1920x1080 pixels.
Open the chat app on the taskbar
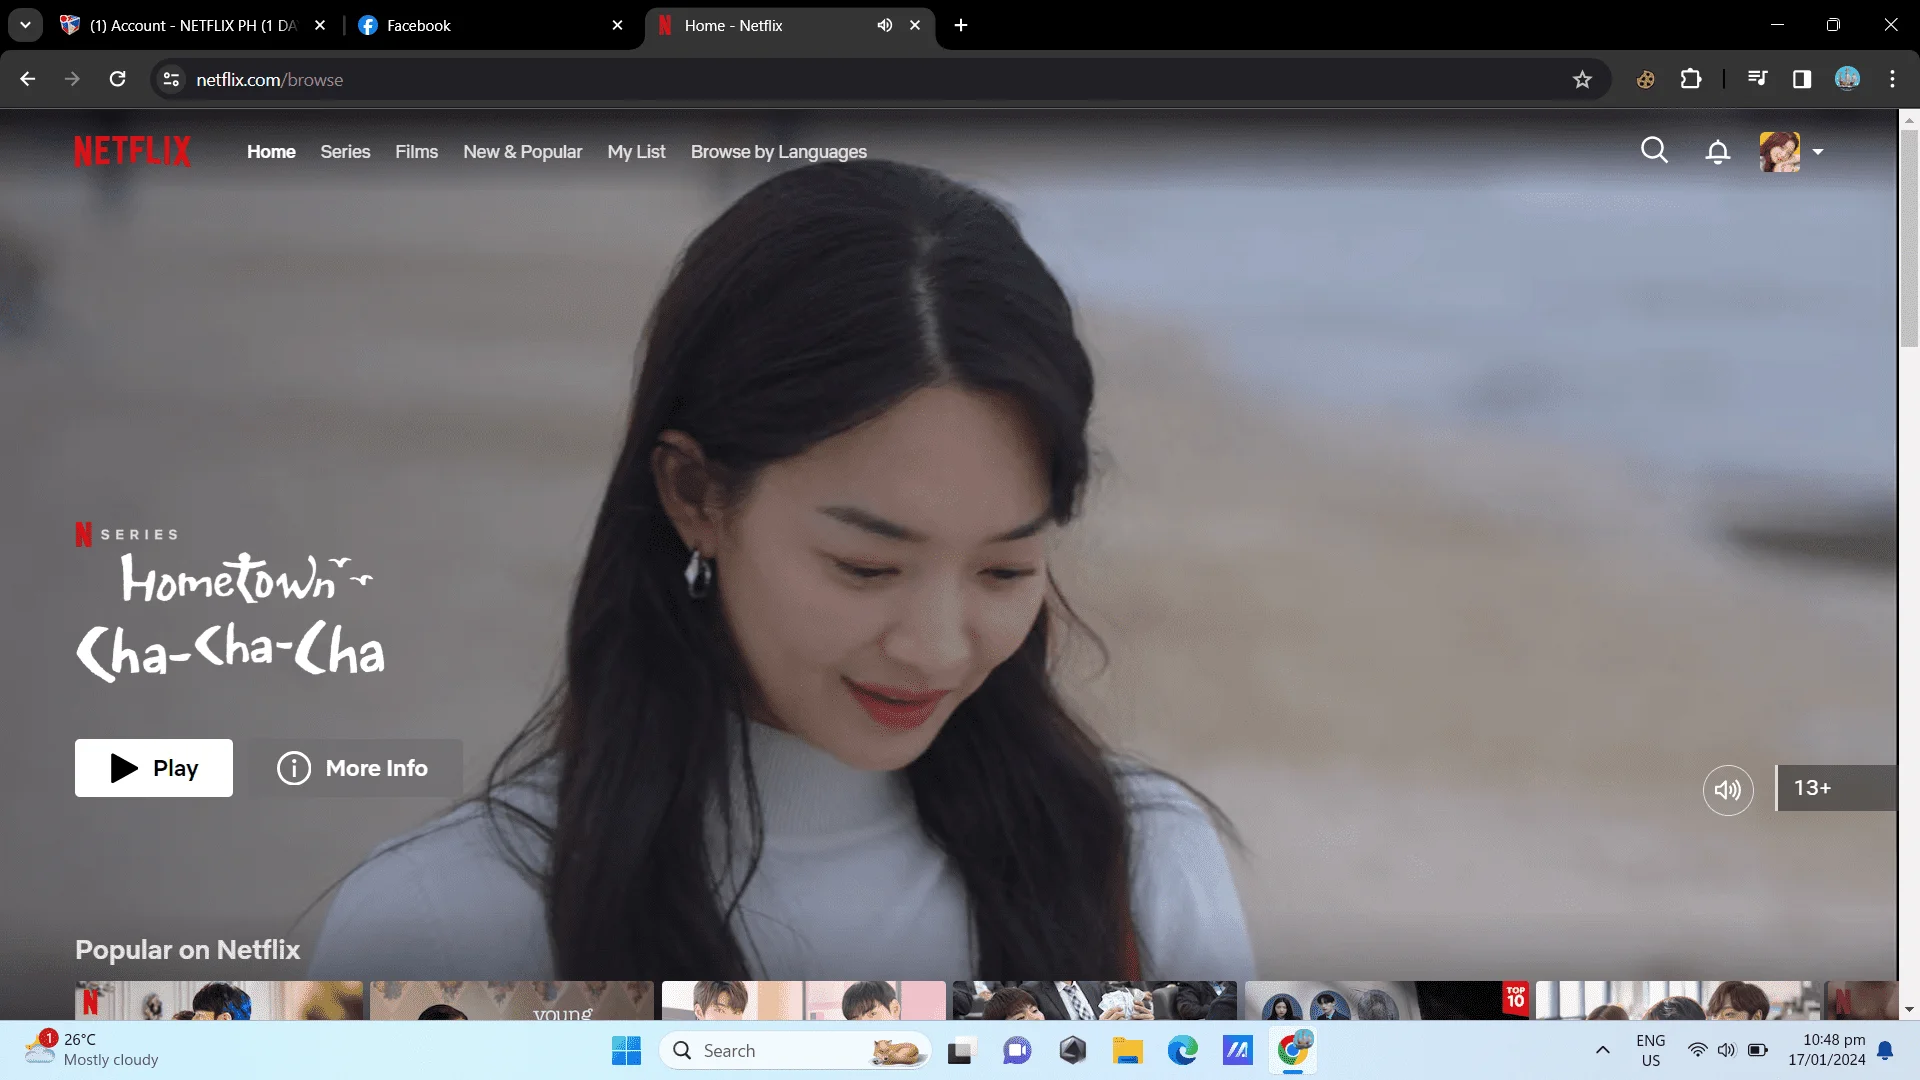1017,1051
